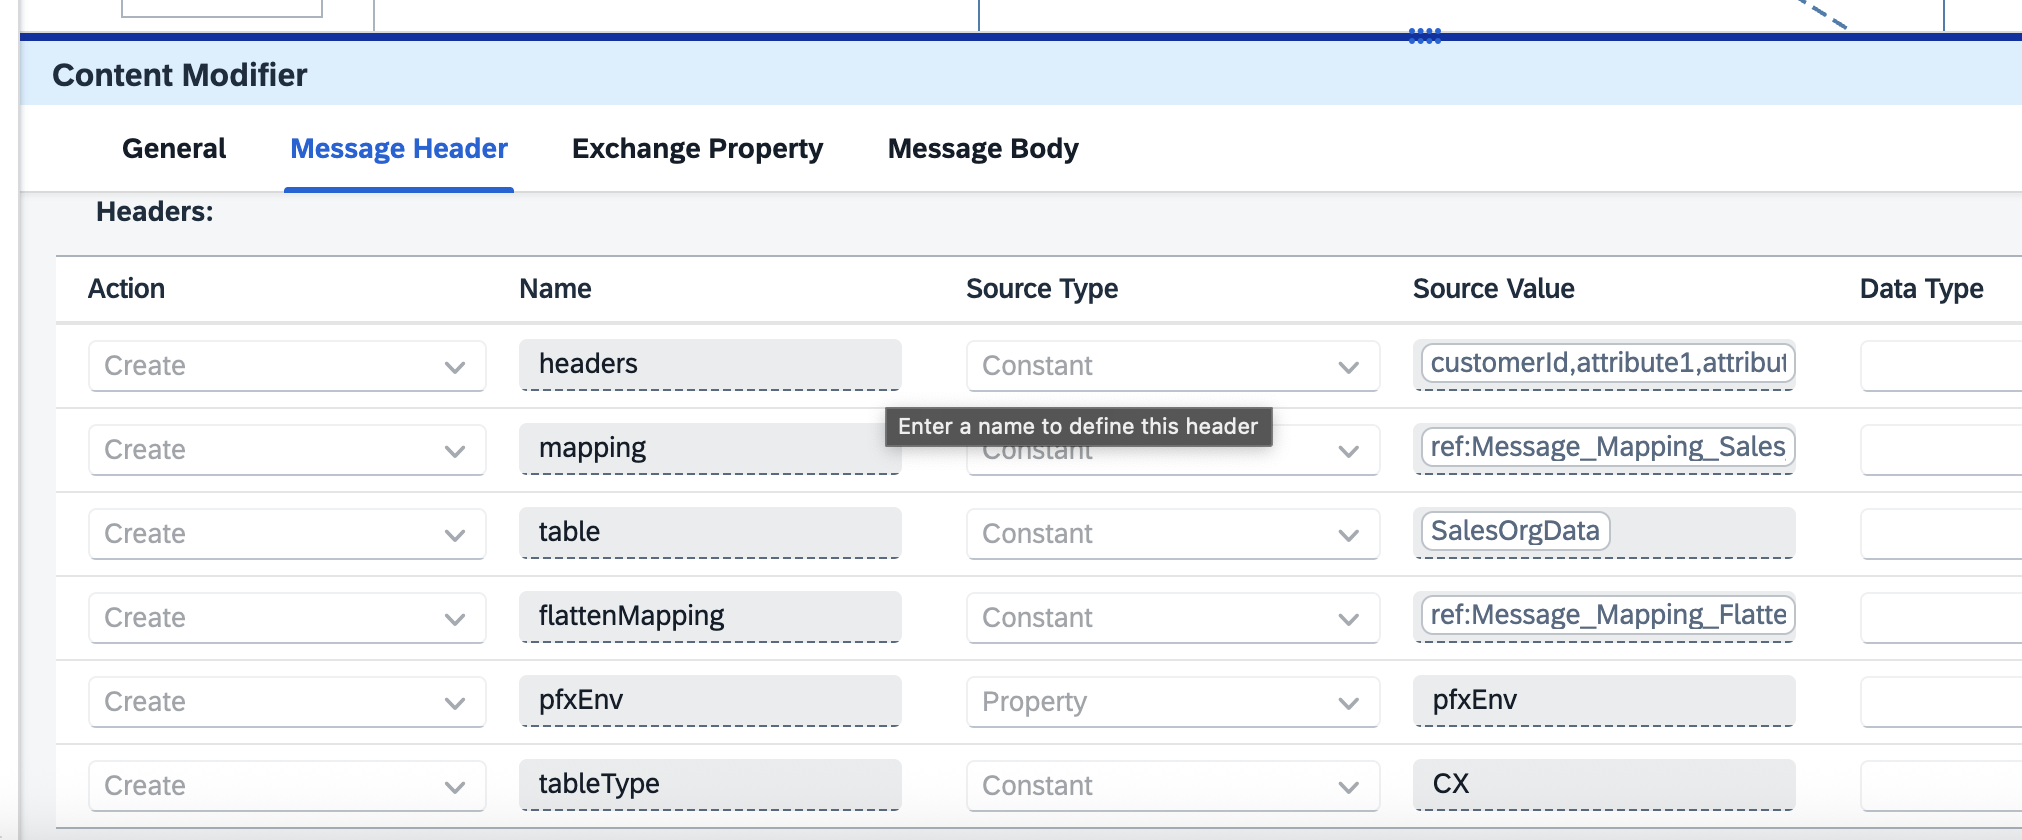Click the tableType name field

709,784
